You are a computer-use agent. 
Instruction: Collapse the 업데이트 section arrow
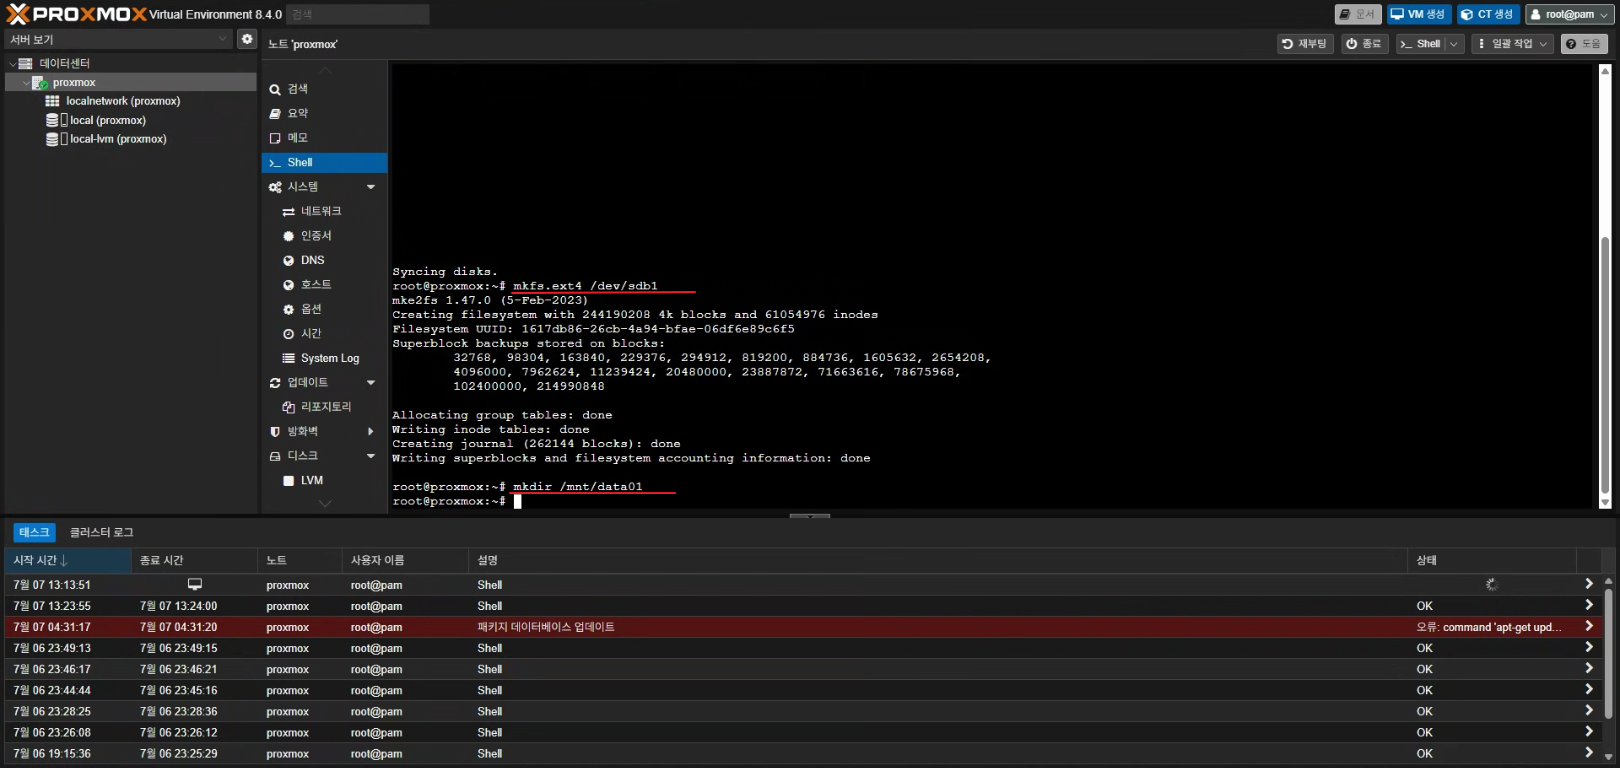tap(371, 383)
